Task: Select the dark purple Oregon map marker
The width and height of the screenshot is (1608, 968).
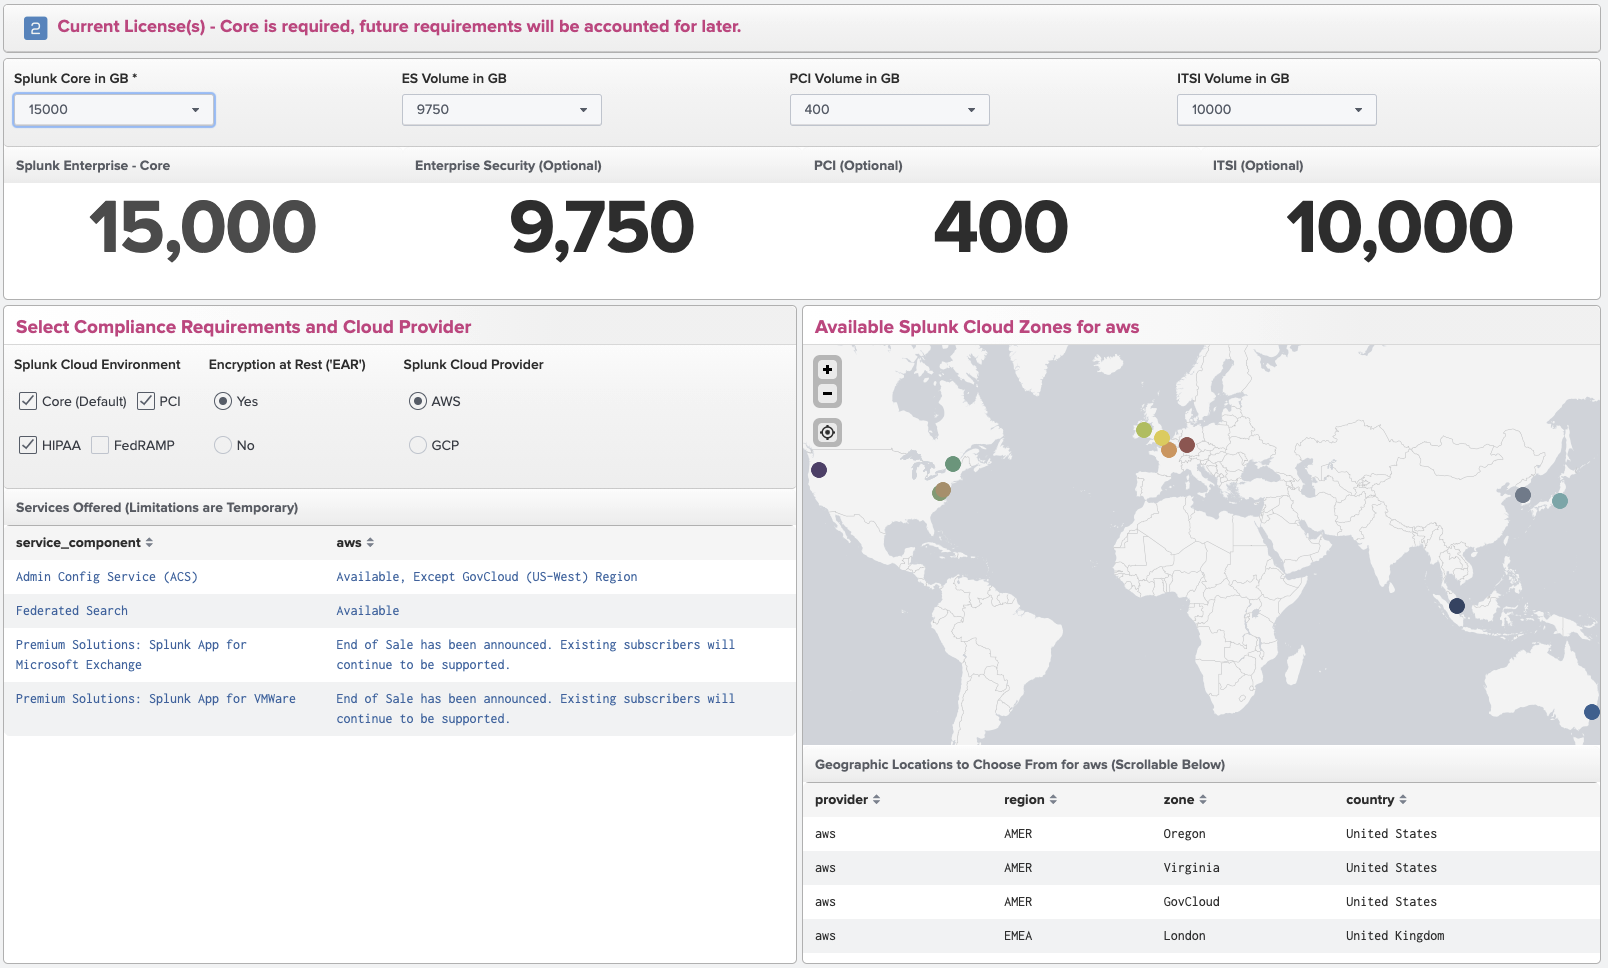Action: (x=819, y=470)
